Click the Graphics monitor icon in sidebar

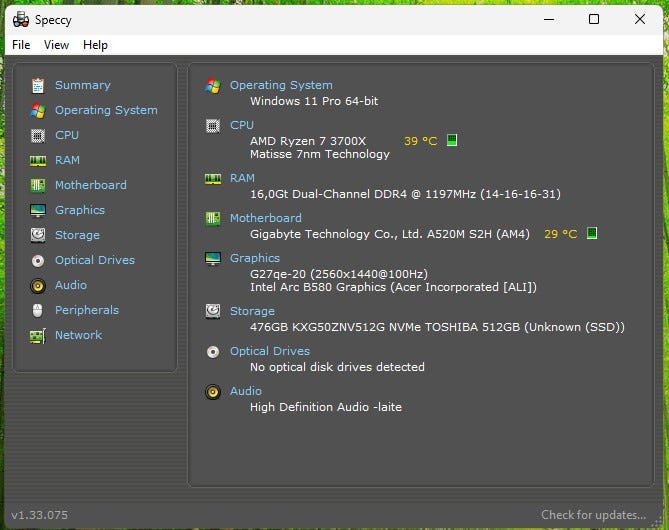point(38,210)
